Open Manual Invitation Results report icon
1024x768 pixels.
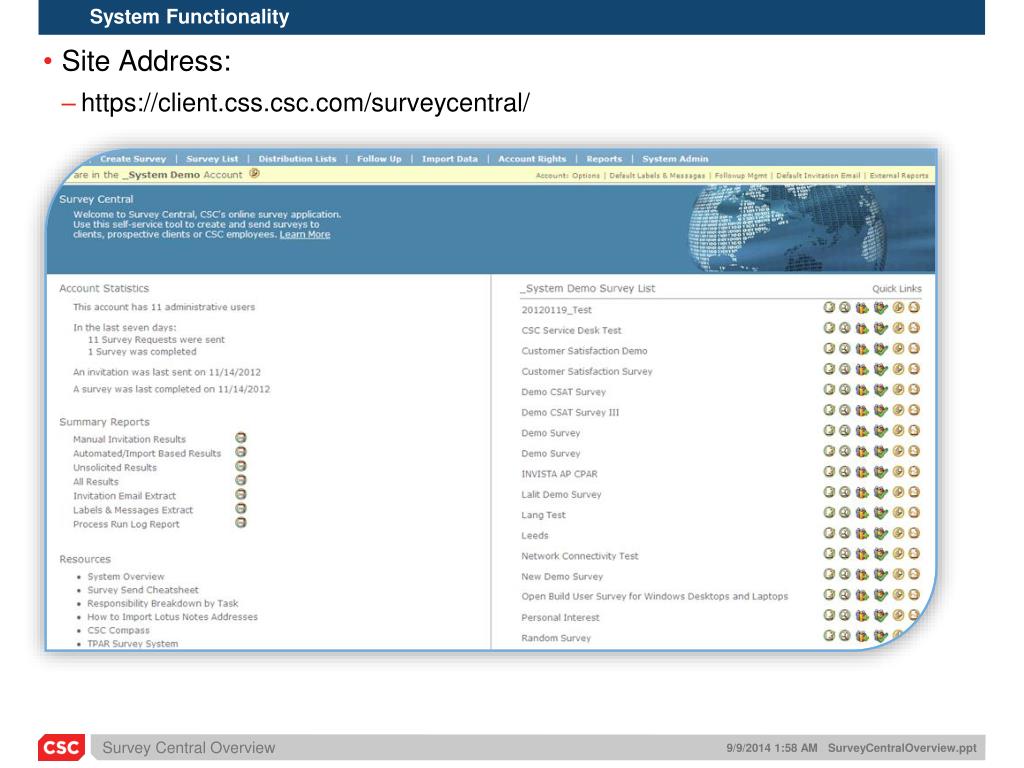click(240, 438)
